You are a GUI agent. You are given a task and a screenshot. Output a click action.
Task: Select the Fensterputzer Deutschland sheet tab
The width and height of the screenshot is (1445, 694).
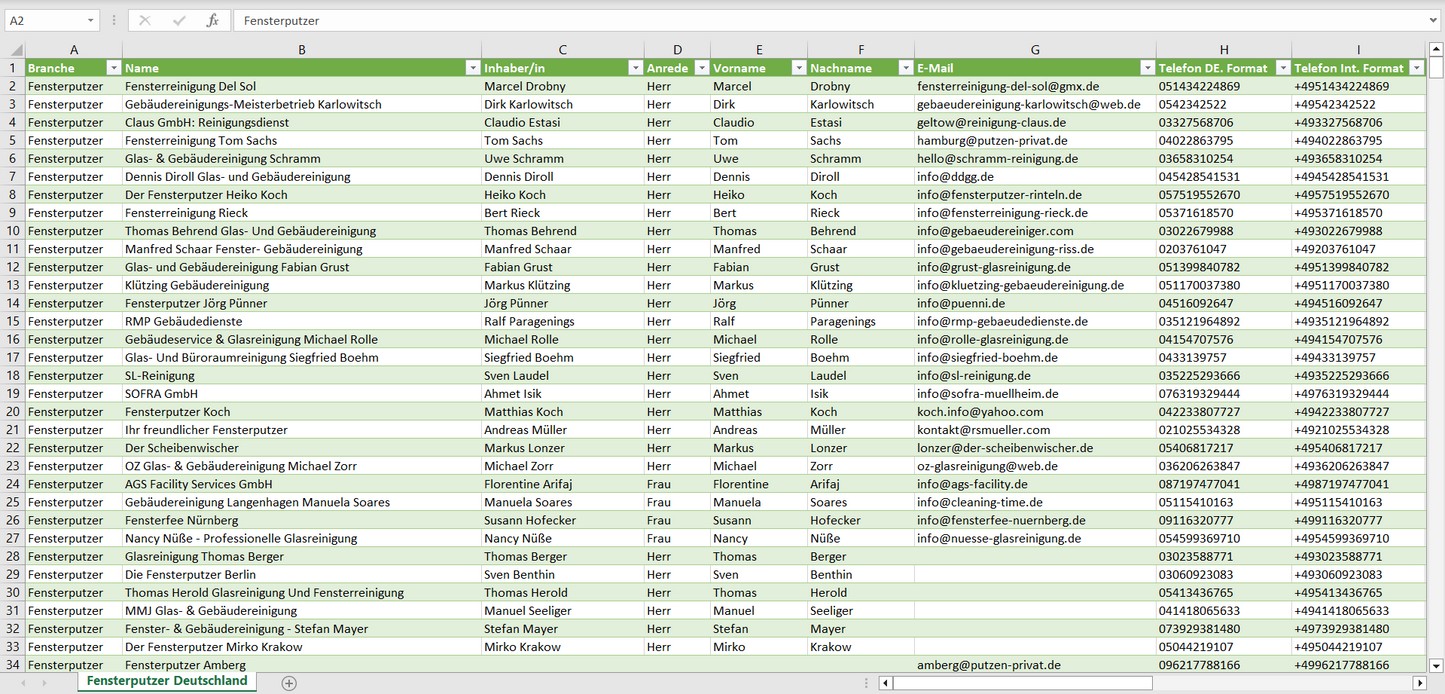click(167, 681)
